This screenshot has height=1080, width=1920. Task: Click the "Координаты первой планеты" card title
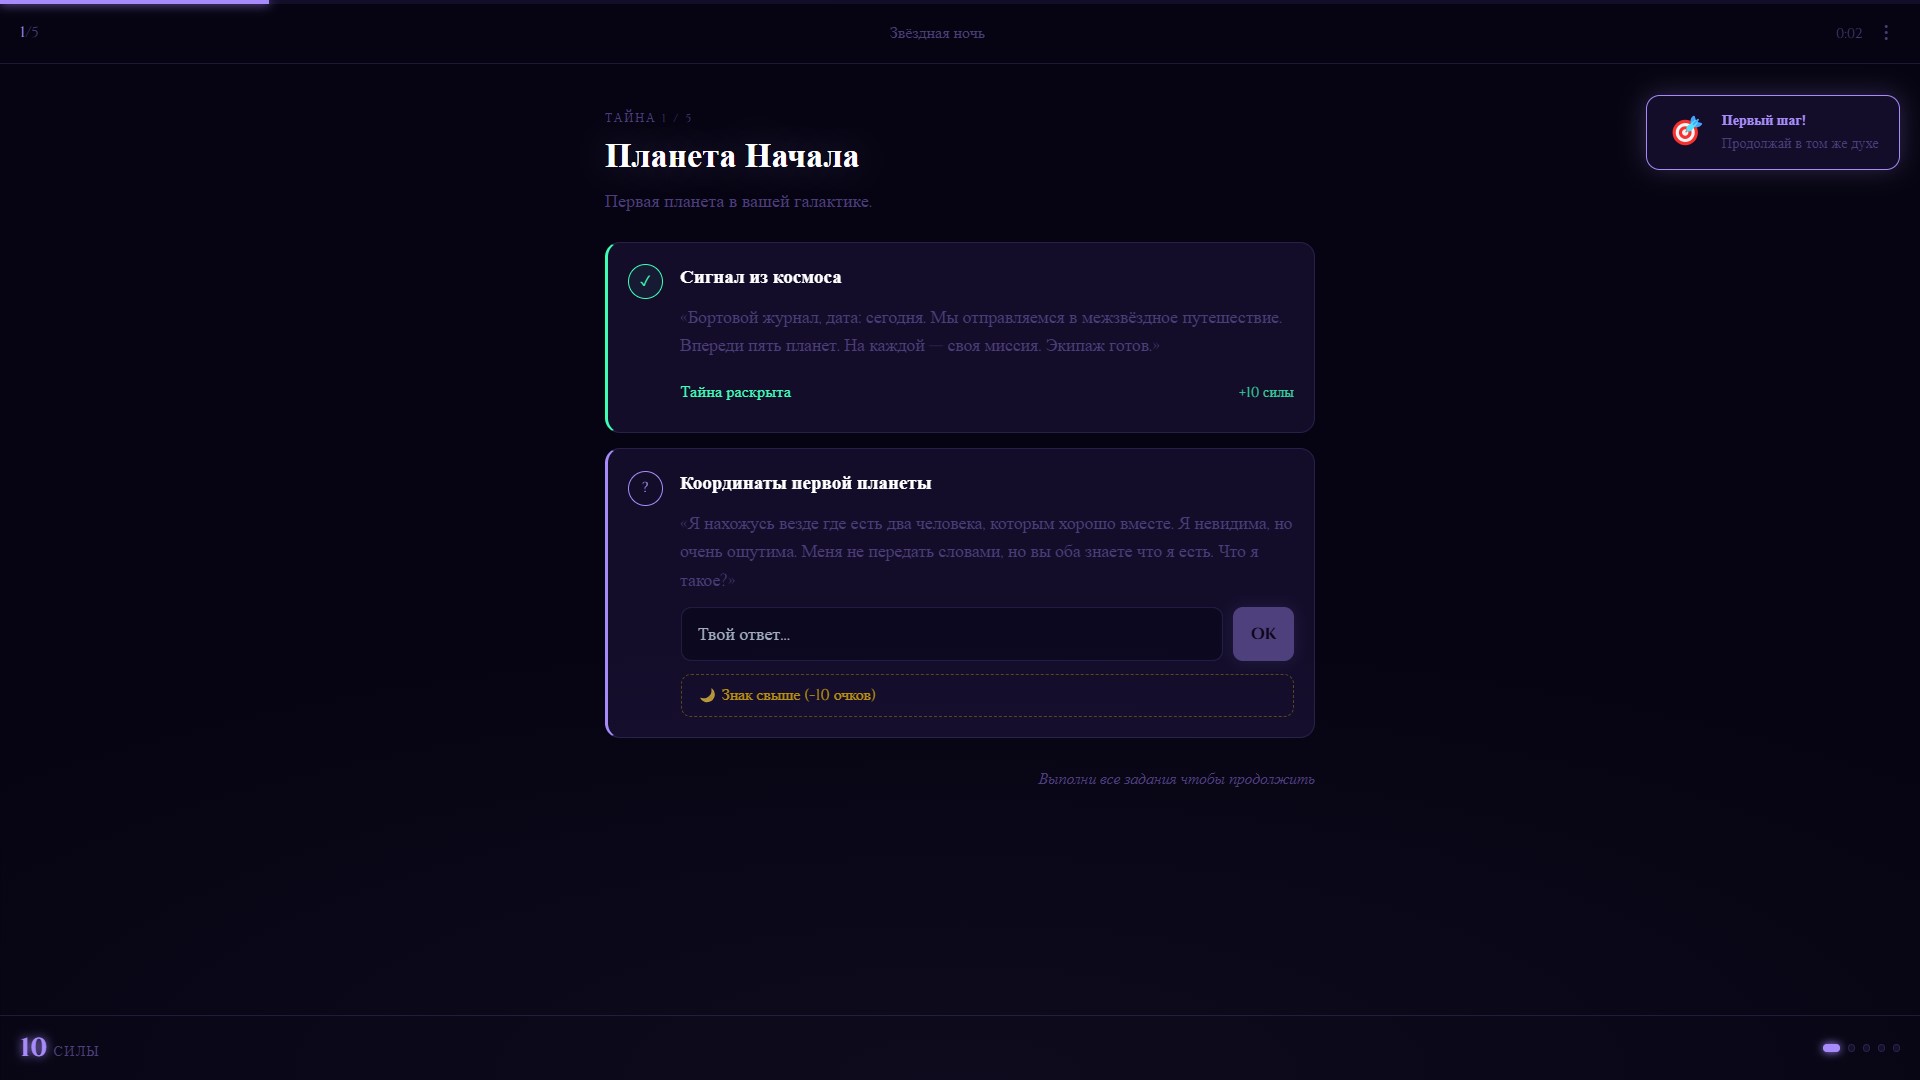pyautogui.click(x=805, y=483)
